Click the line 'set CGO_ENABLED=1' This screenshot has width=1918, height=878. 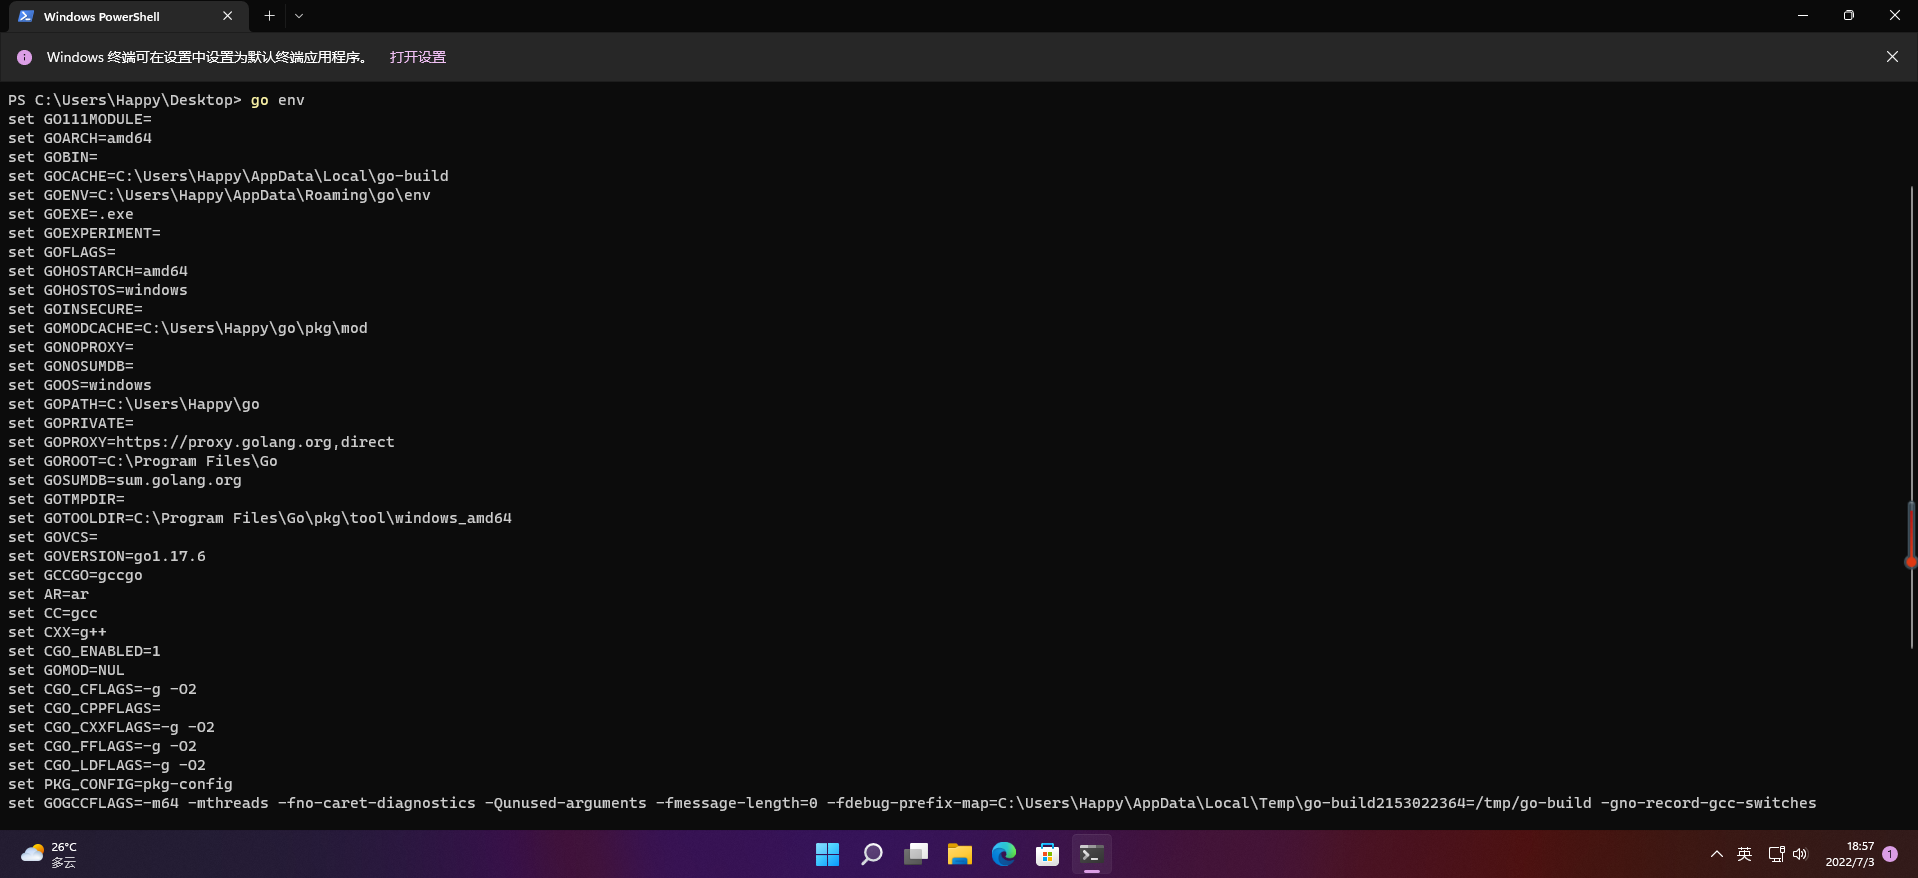pos(84,651)
